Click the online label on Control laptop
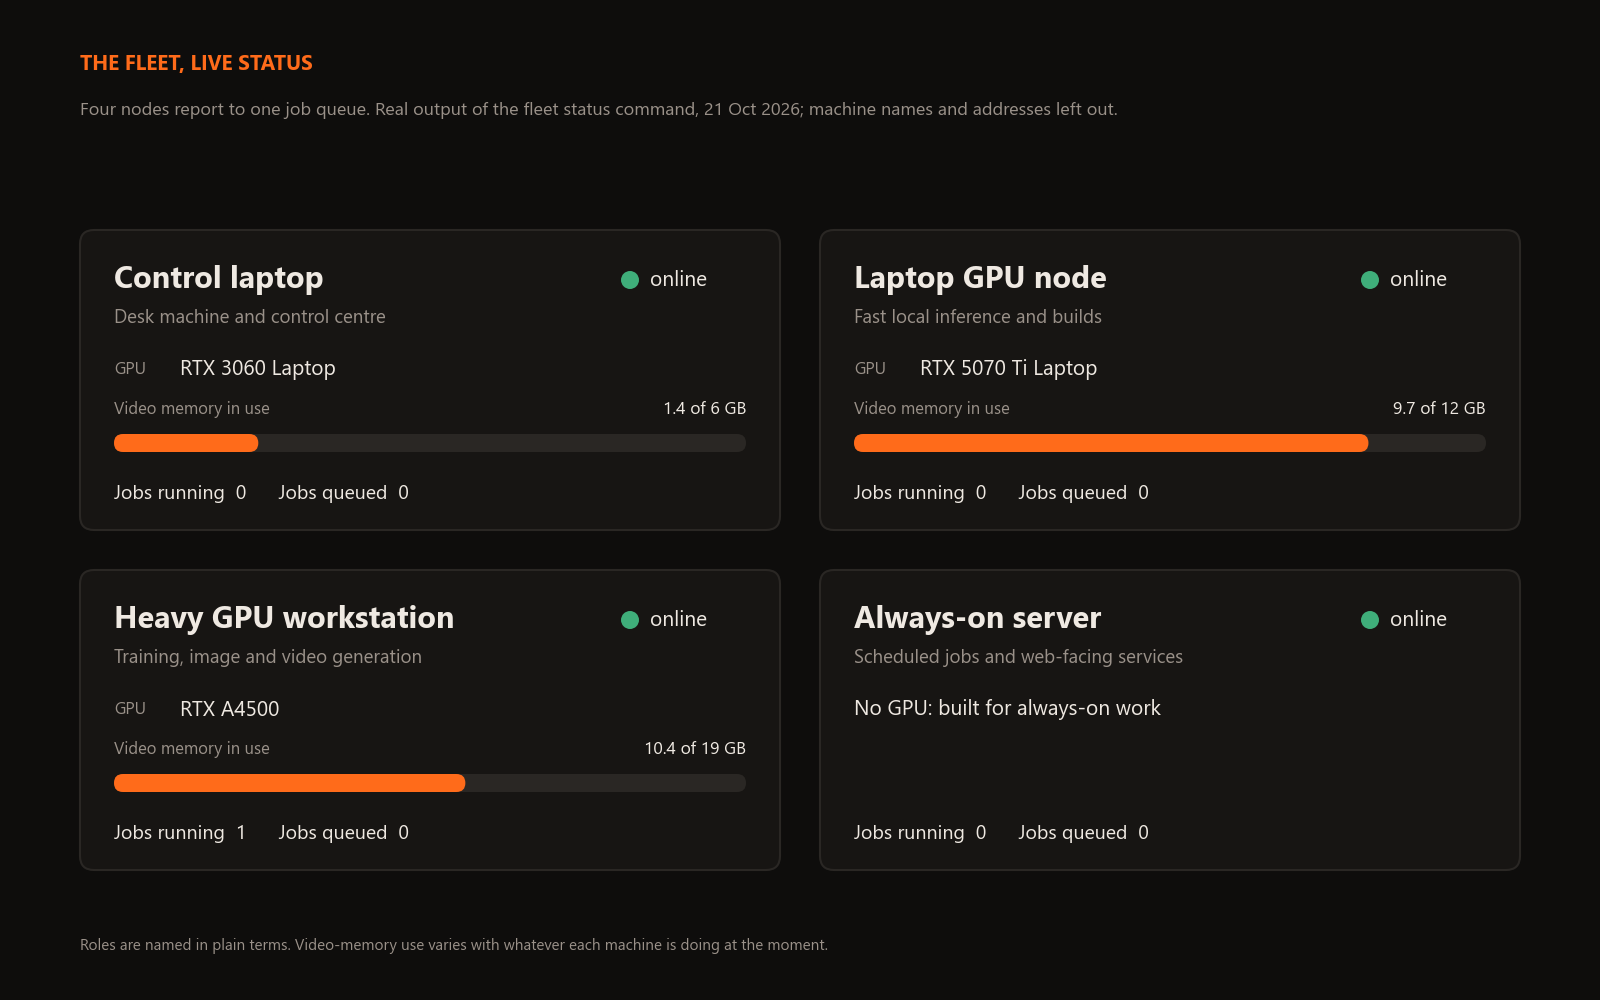The image size is (1600, 1000). pyautogui.click(x=678, y=279)
